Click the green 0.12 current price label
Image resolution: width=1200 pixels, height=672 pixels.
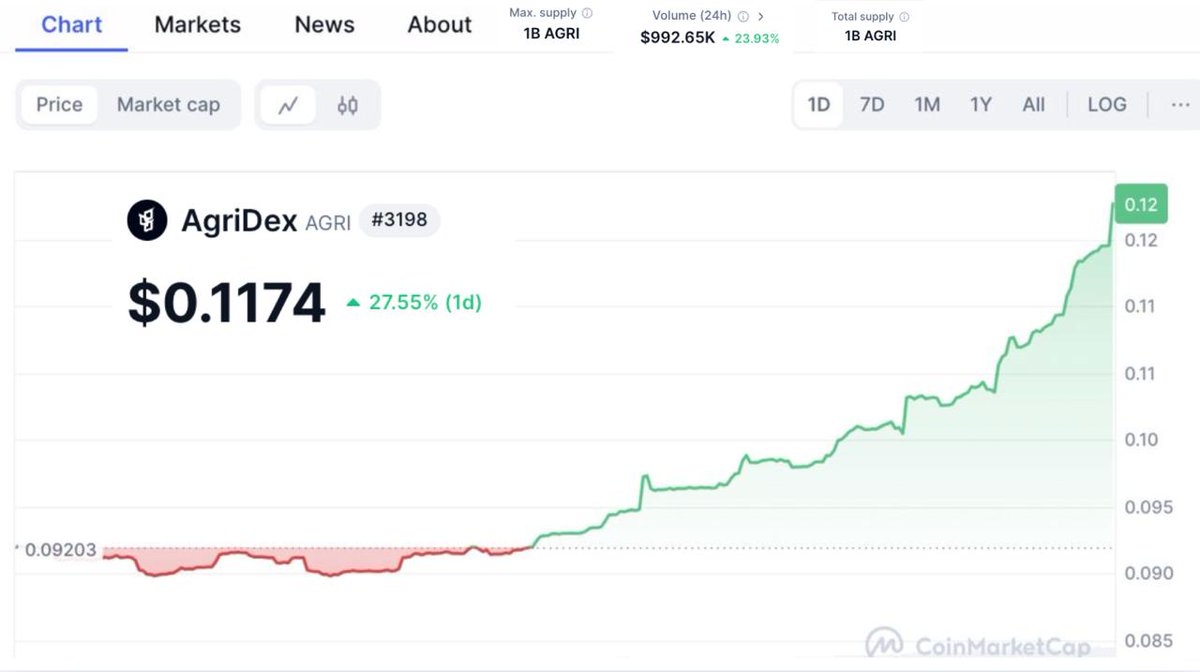coord(1140,205)
